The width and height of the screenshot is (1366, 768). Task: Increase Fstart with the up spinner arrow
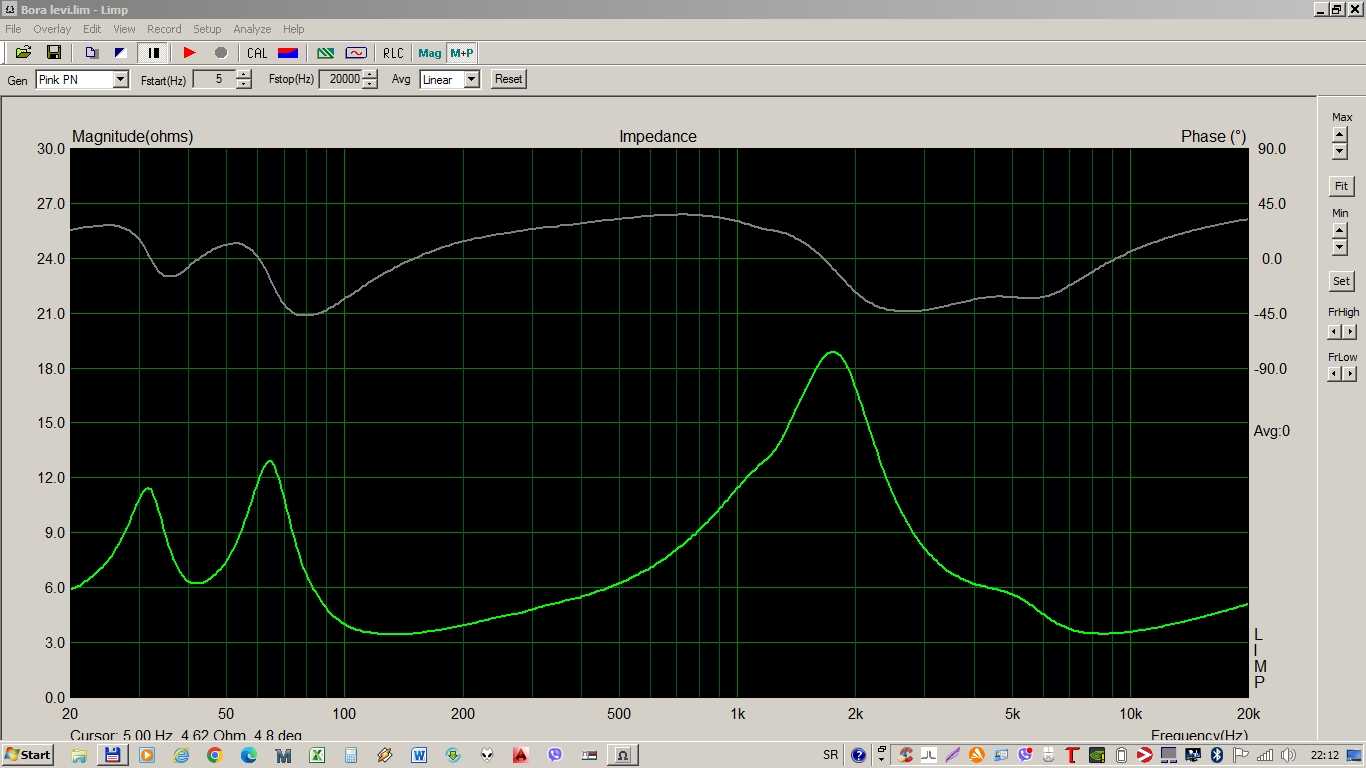(x=244, y=74)
